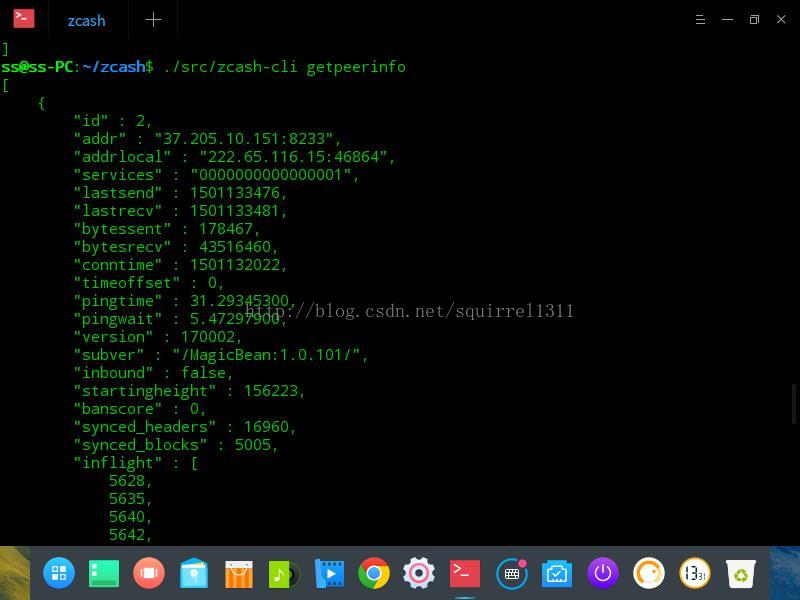Open the terminal hamburger menu

(700, 19)
